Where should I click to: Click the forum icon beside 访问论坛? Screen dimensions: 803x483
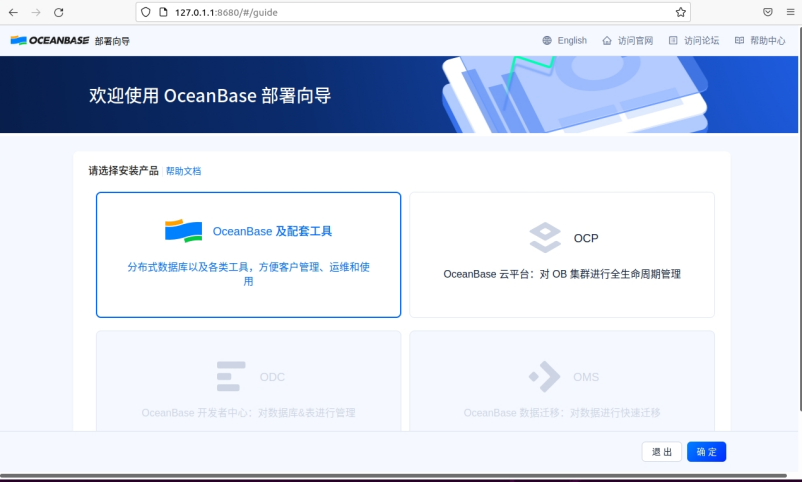pos(673,40)
